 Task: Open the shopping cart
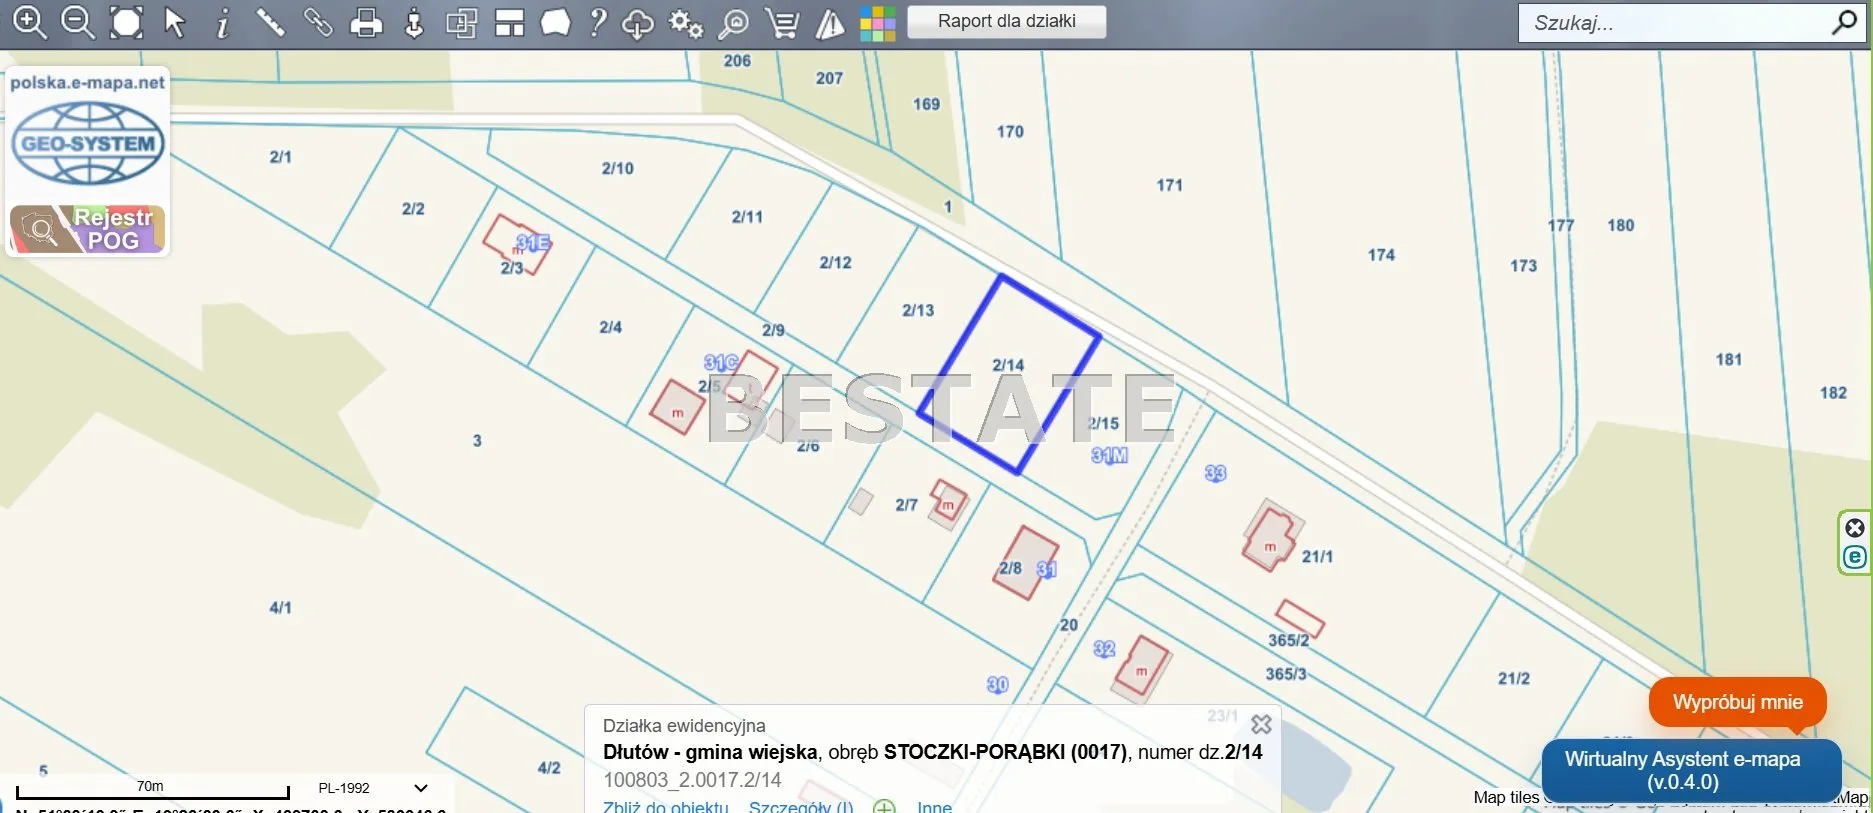782,22
